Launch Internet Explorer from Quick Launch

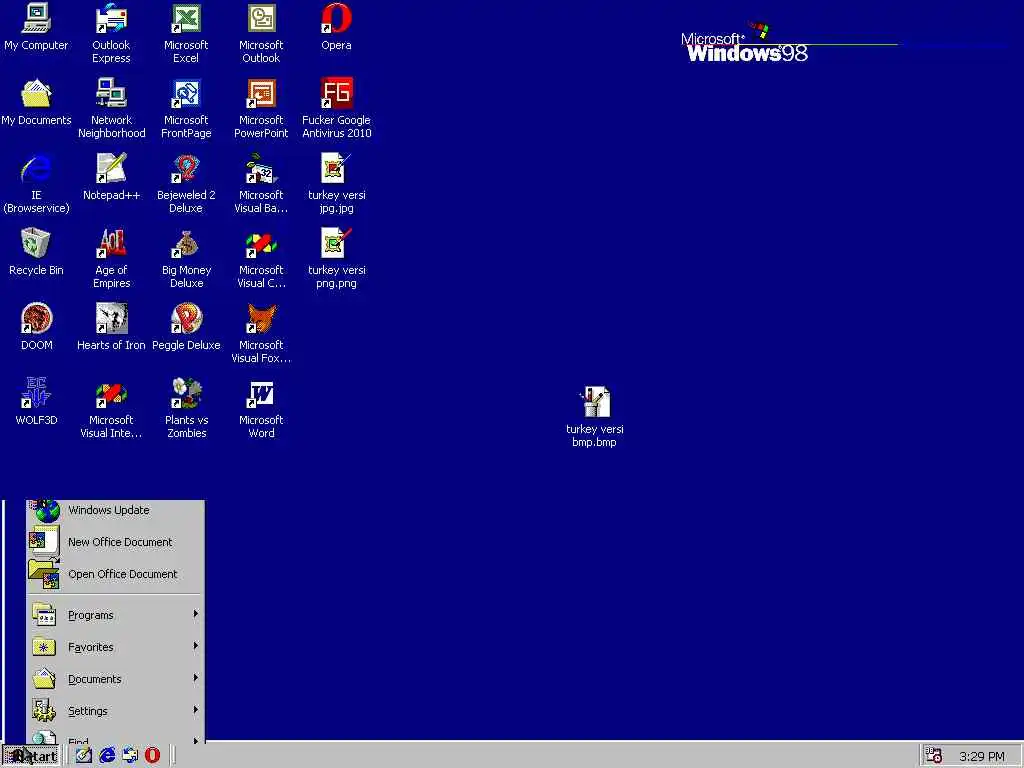[x=106, y=756]
